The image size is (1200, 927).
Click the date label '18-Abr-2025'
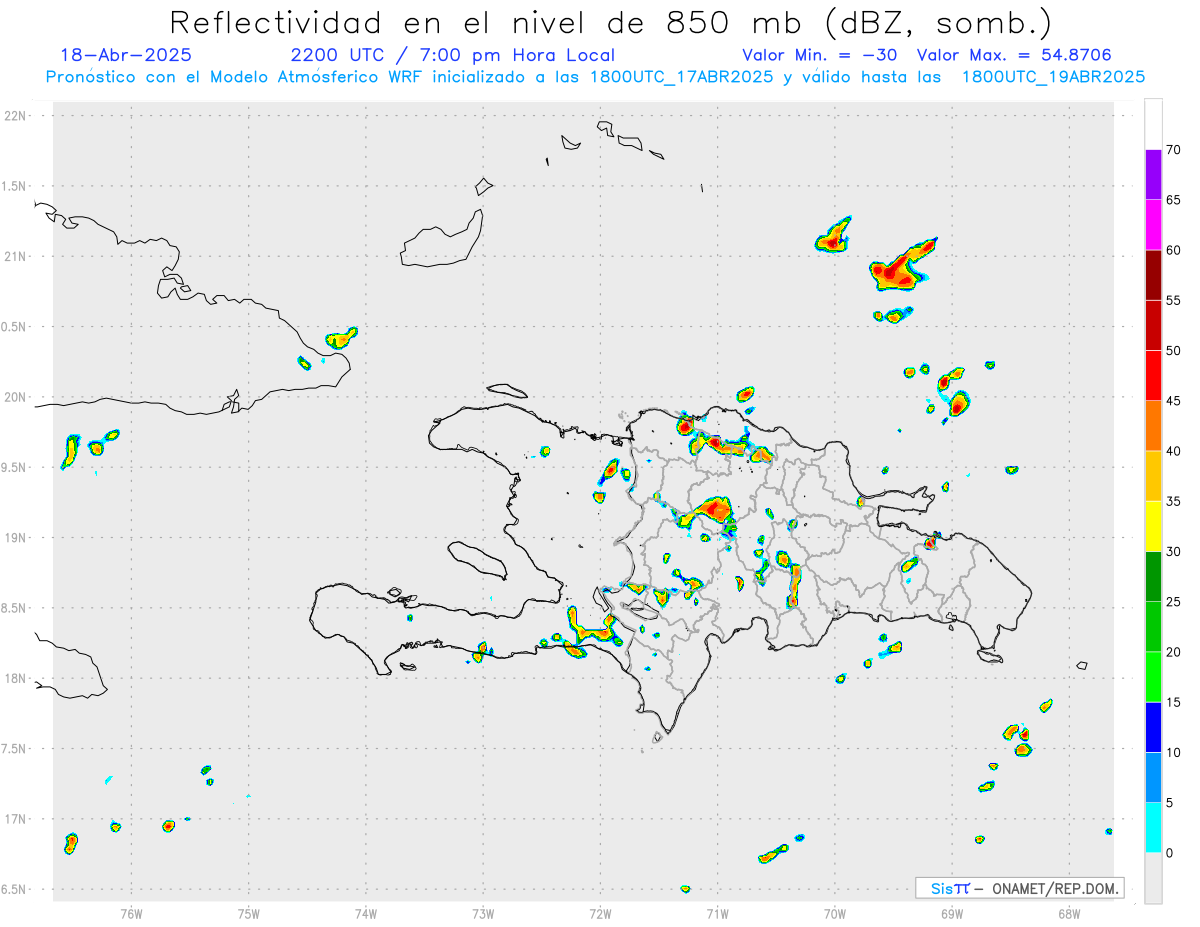[x=126, y=56]
